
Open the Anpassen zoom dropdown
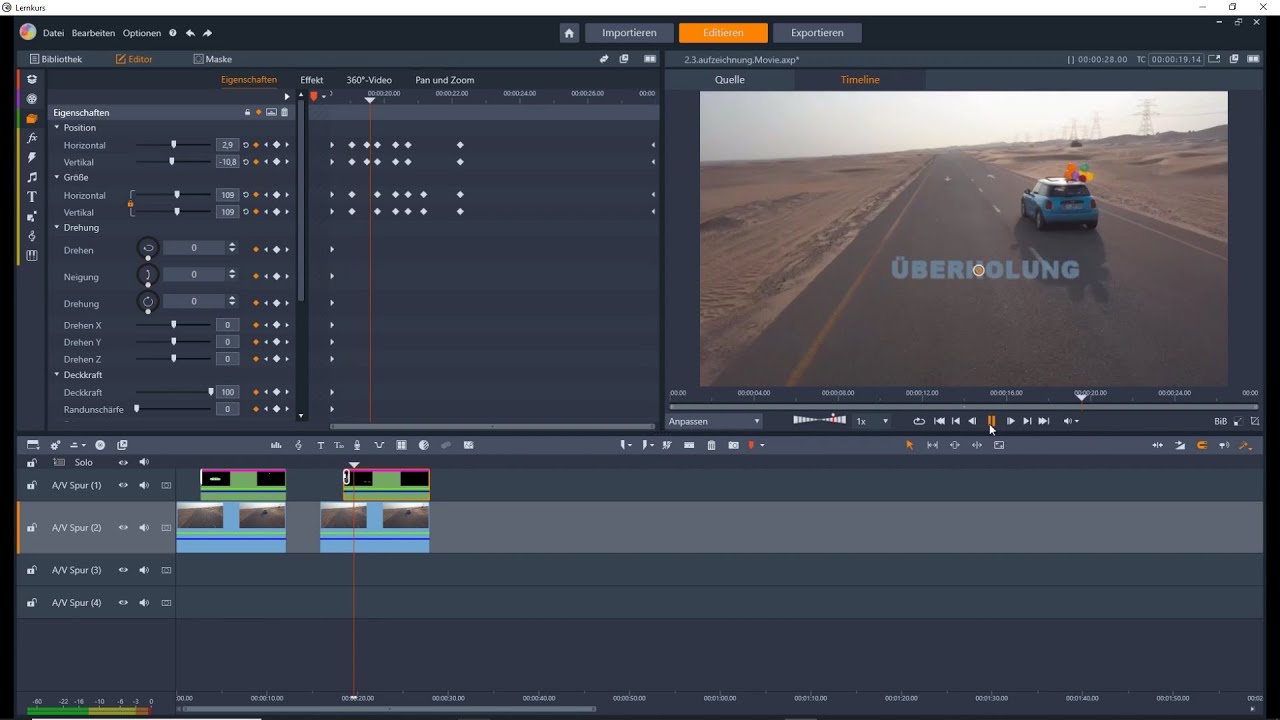pos(715,421)
